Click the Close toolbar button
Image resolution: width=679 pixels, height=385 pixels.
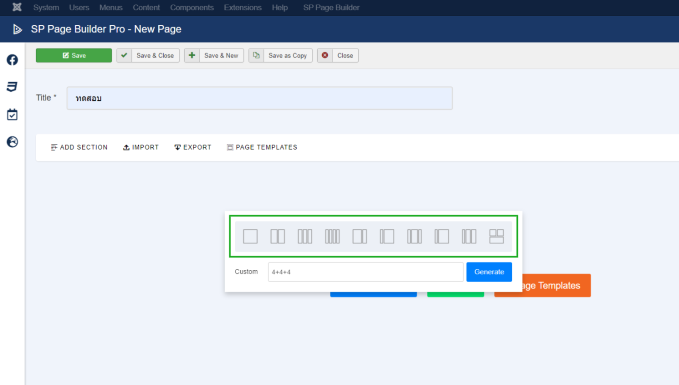point(338,55)
